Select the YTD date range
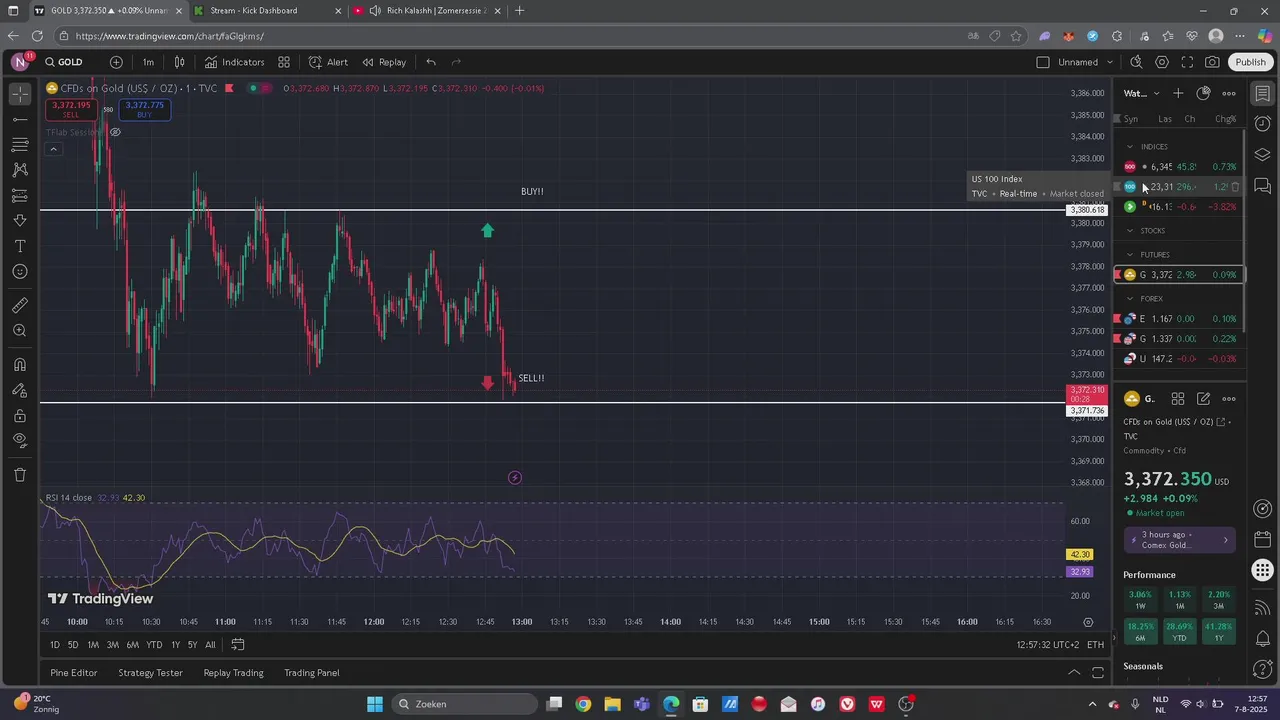The width and height of the screenshot is (1280, 720). 154,645
